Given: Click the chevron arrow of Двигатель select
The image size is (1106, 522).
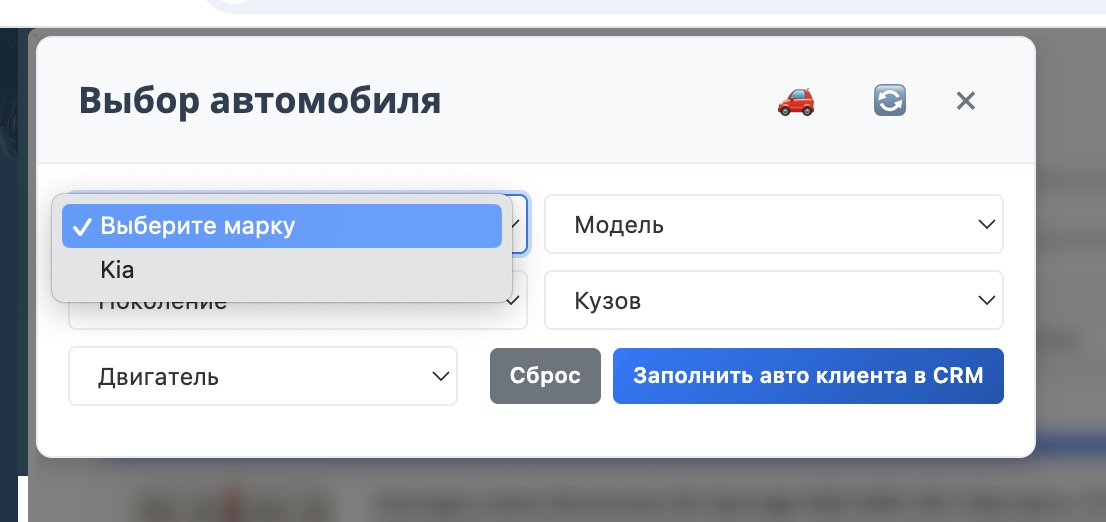Looking at the screenshot, I should (439, 376).
